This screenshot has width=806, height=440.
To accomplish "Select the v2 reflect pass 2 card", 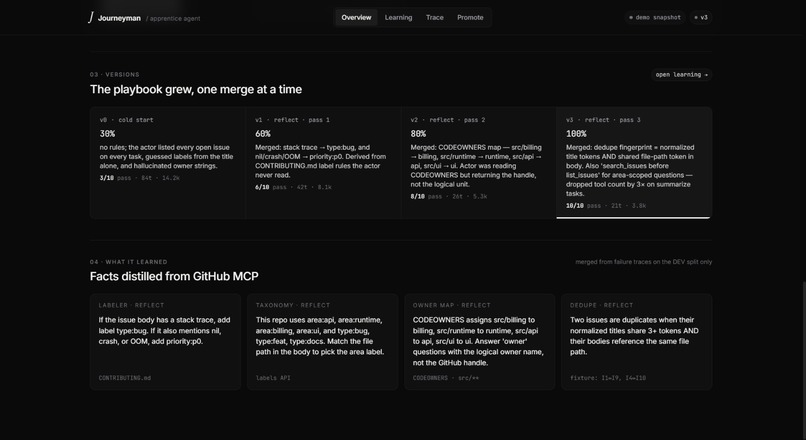I will click(478, 163).
